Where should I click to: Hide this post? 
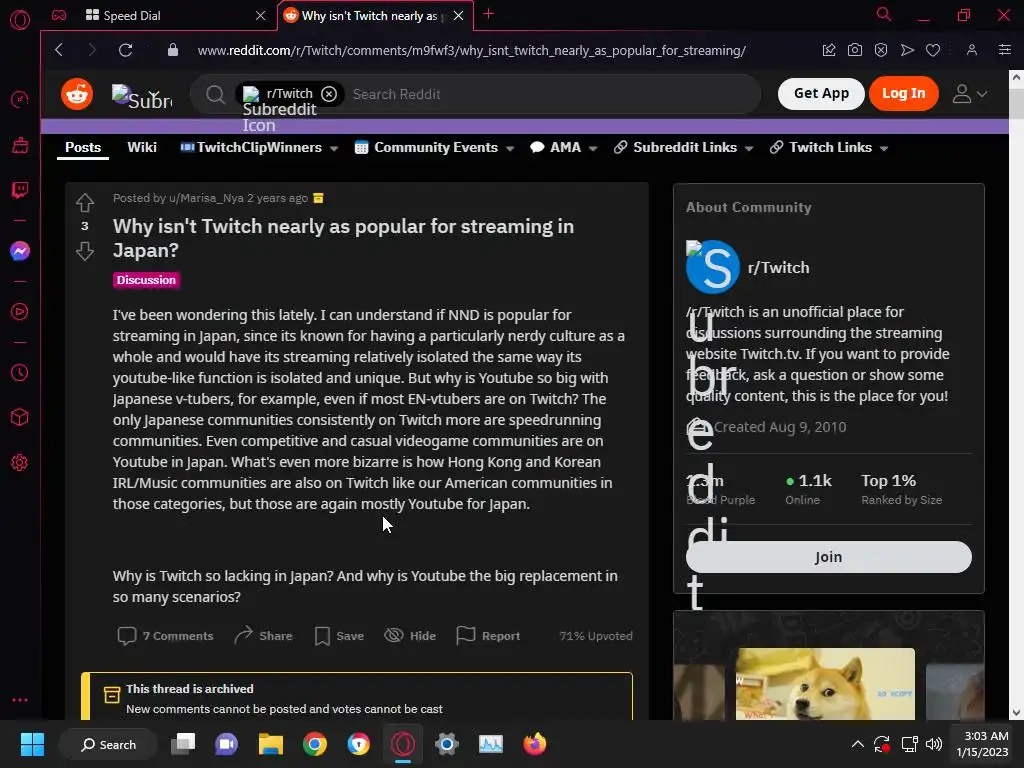(410, 635)
